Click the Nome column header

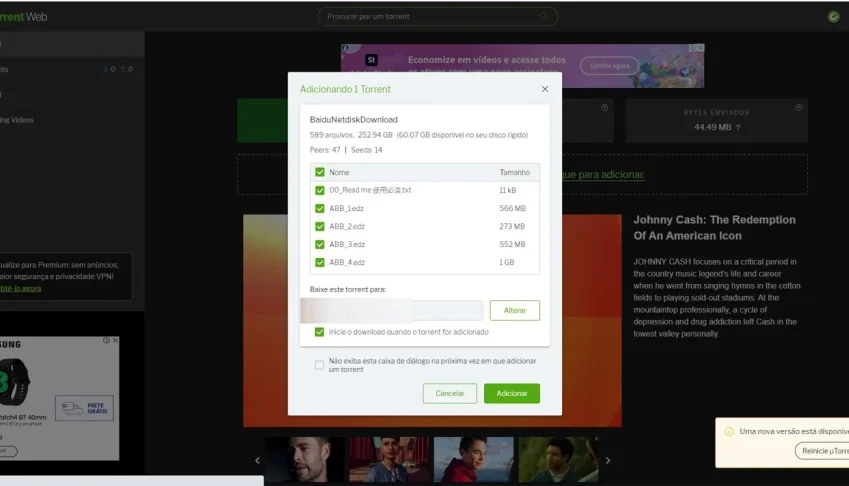point(339,172)
